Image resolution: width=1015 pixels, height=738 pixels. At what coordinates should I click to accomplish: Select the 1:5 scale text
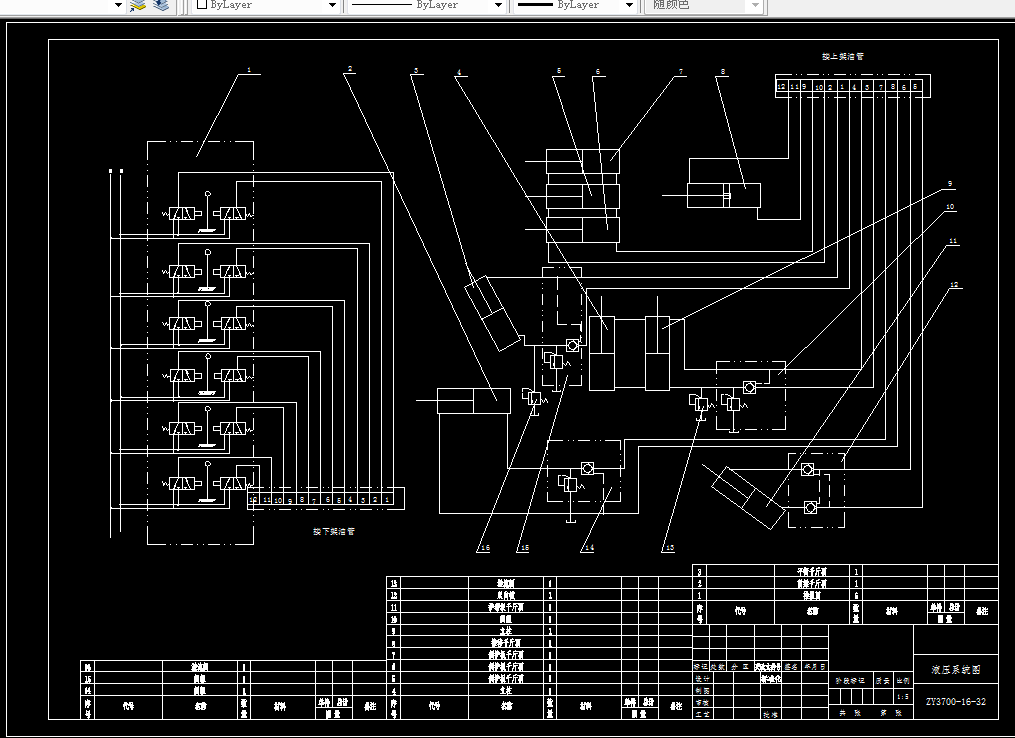[903, 697]
